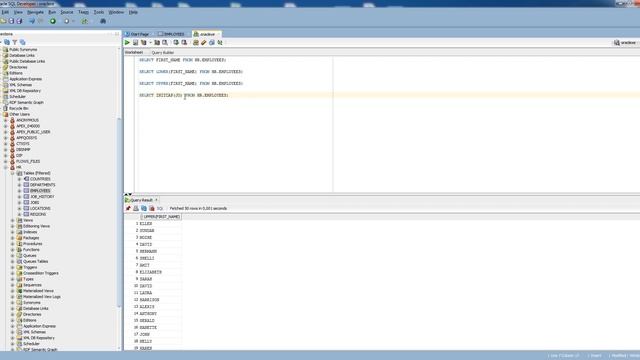Open the Help menu
The width and height of the screenshot is (640, 360).
[x=133, y=12]
